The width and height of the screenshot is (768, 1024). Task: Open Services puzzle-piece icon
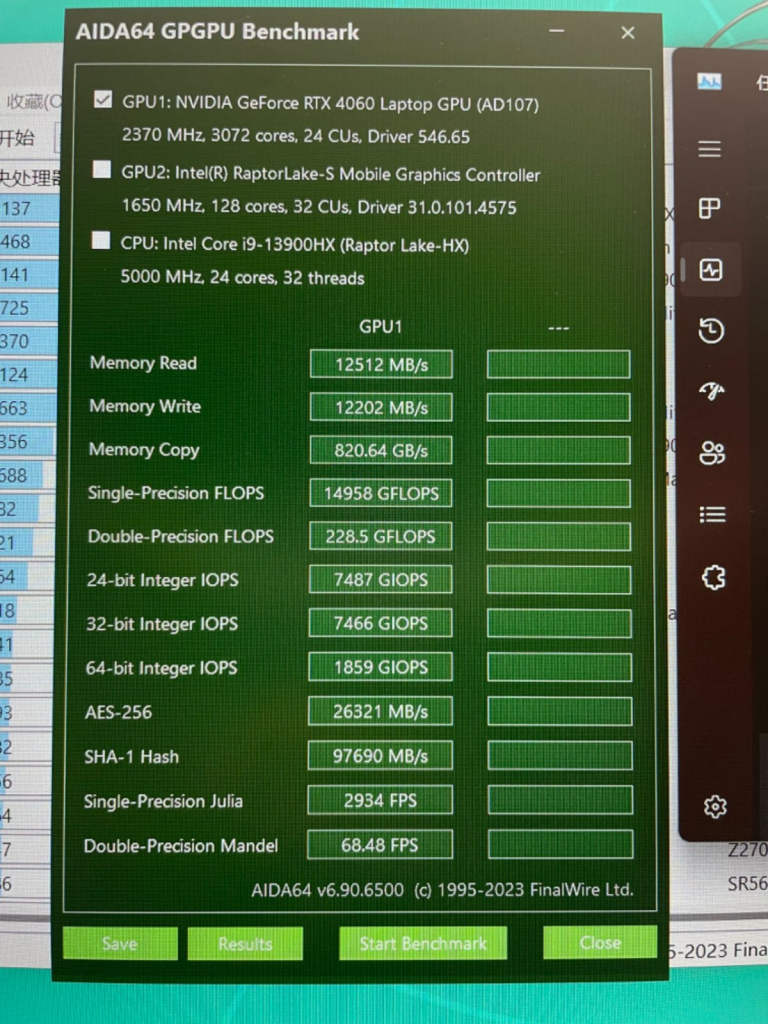[713, 577]
